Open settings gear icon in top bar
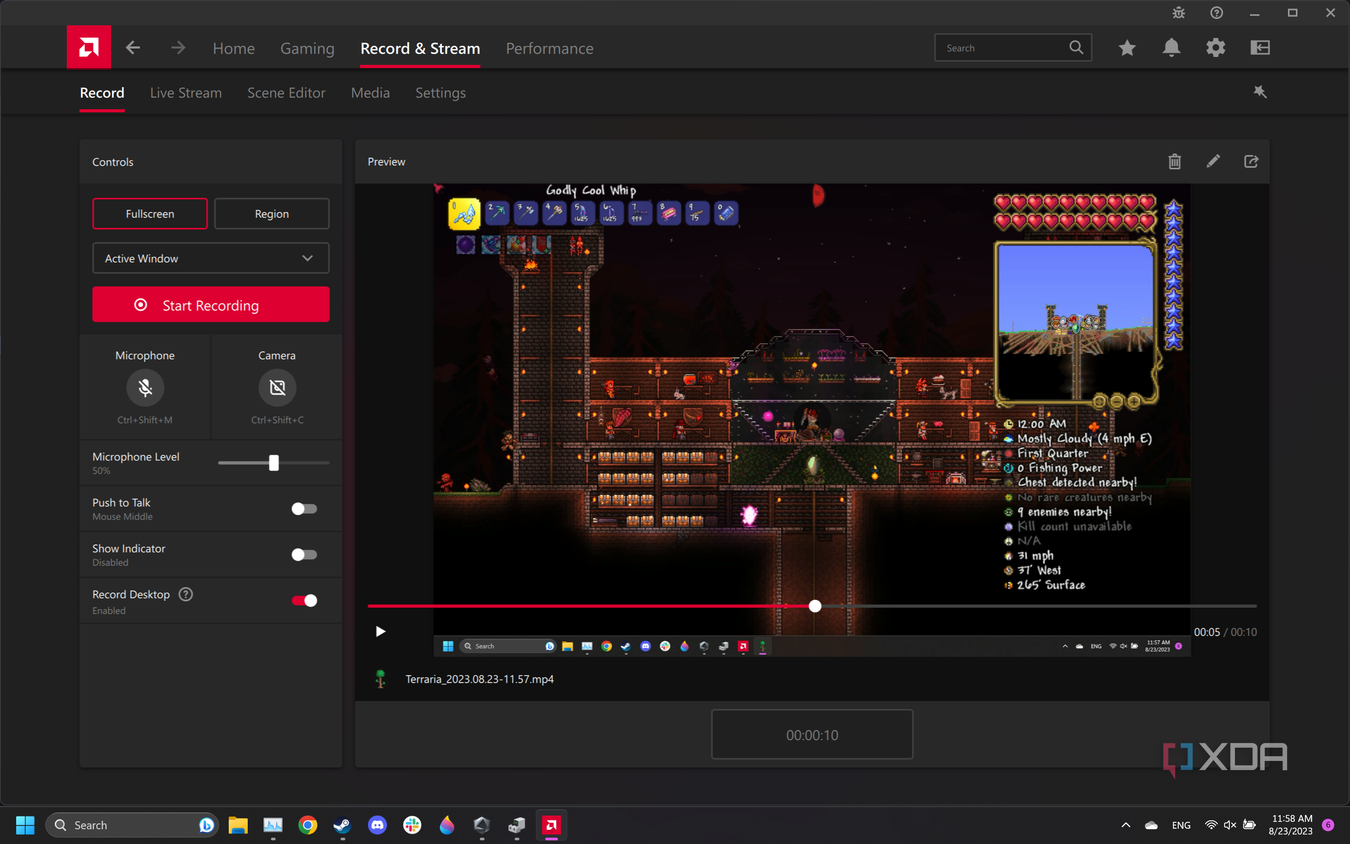Image resolution: width=1350 pixels, height=844 pixels. point(1215,48)
